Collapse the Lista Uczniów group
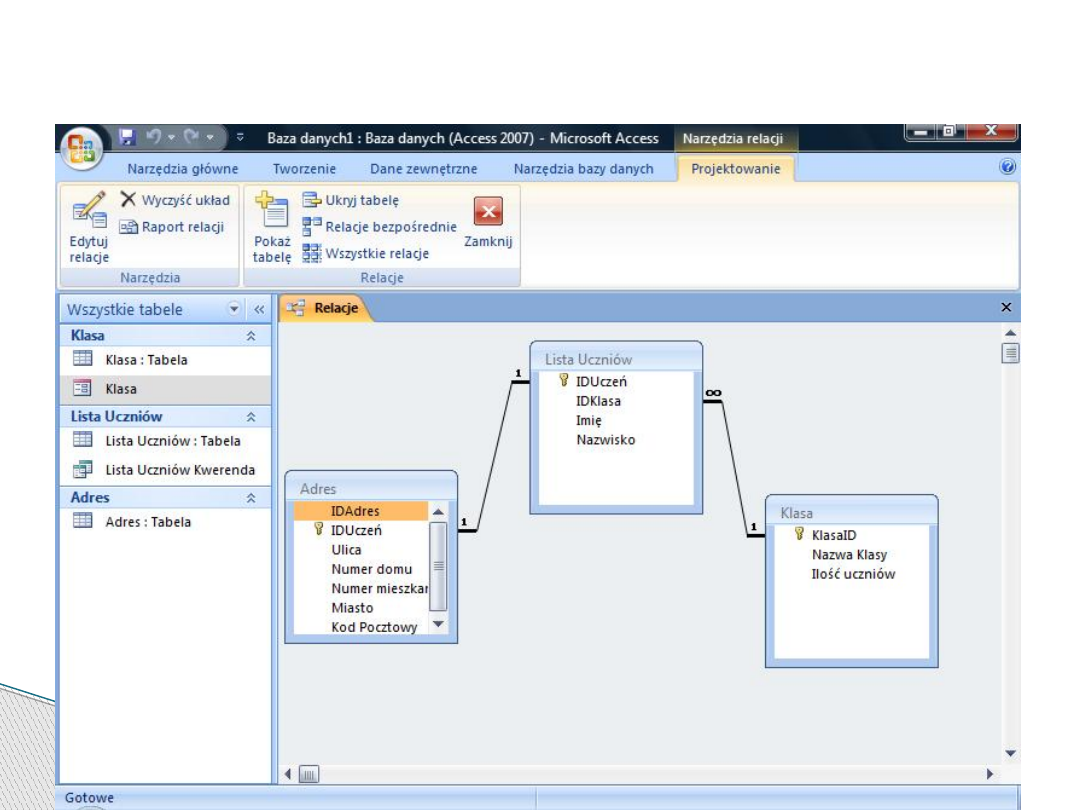1080x810 pixels. point(251,417)
